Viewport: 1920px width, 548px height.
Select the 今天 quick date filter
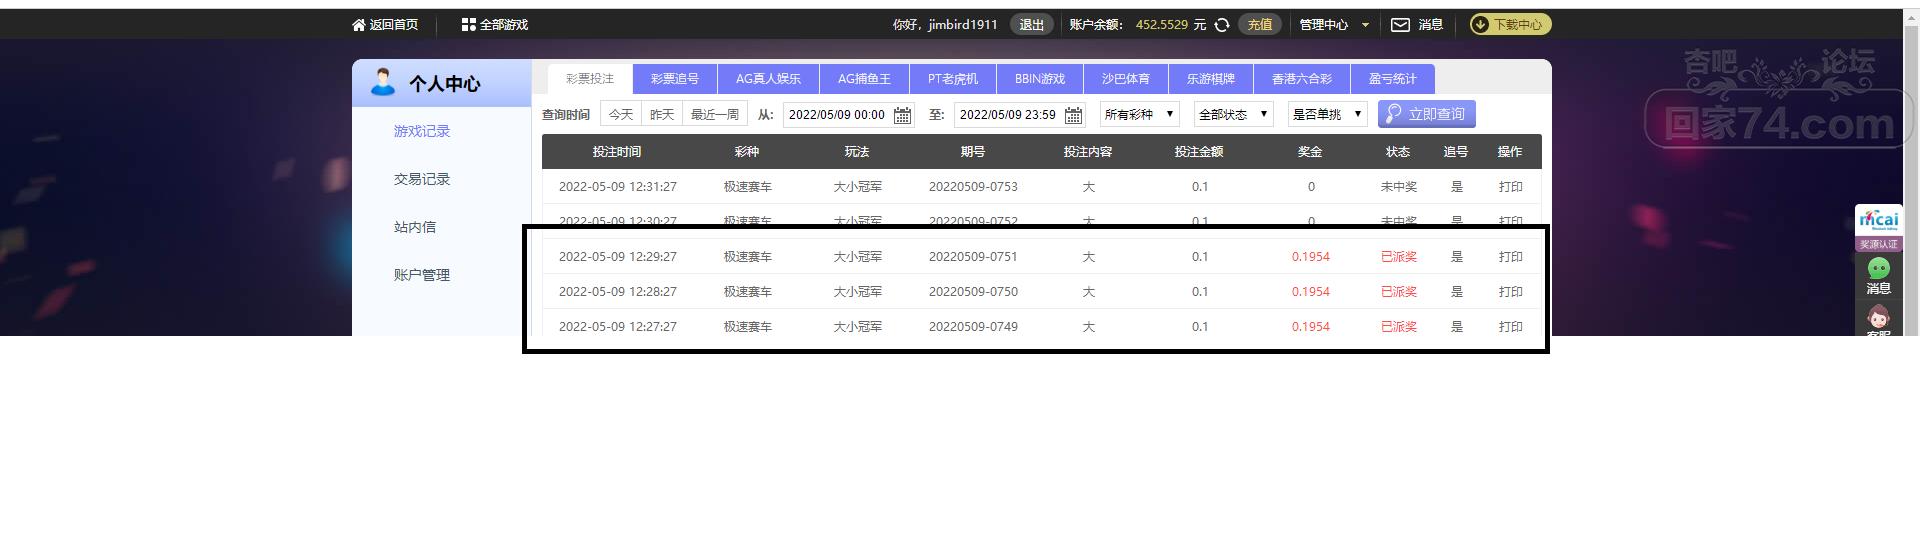[x=621, y=115]
